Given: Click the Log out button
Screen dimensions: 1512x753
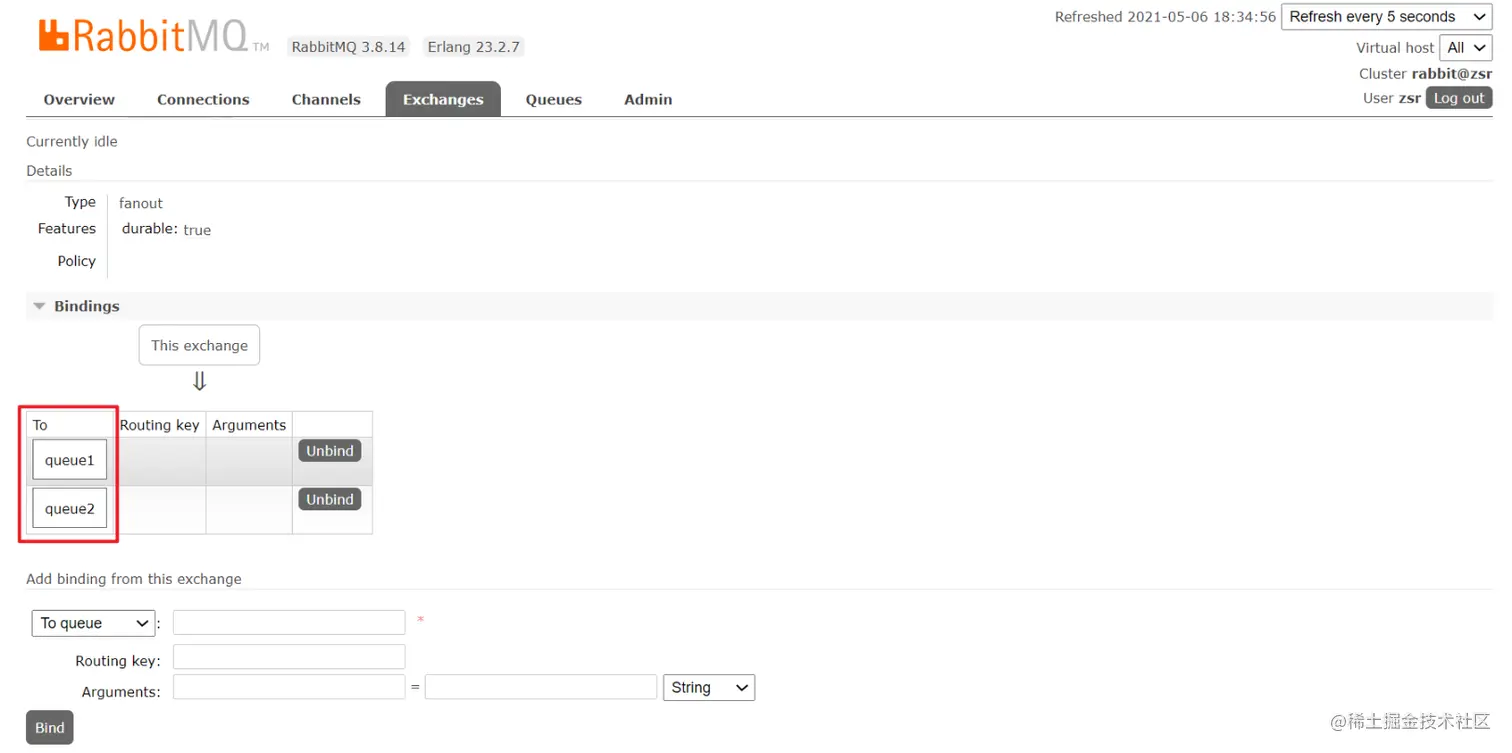Looking at the screenshot, I should (1459, 98).
